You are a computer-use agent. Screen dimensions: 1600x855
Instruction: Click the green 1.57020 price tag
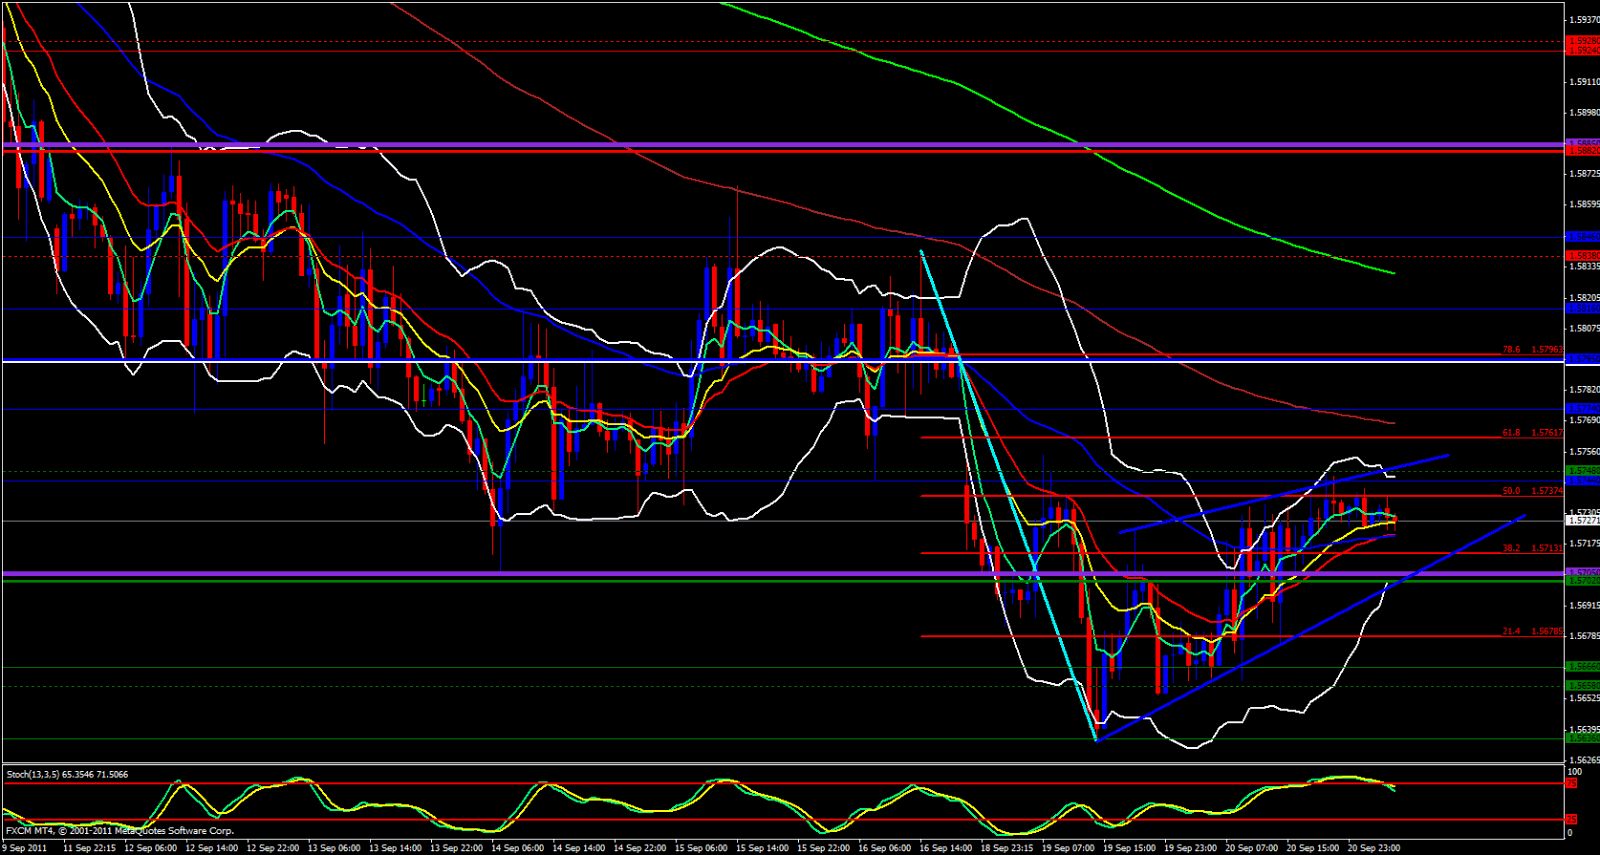click(1583, 580)
